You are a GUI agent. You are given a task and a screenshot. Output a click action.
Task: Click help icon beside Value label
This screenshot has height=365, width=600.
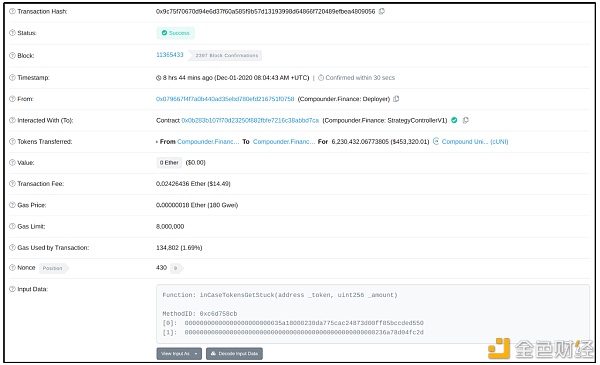[12, 163]
